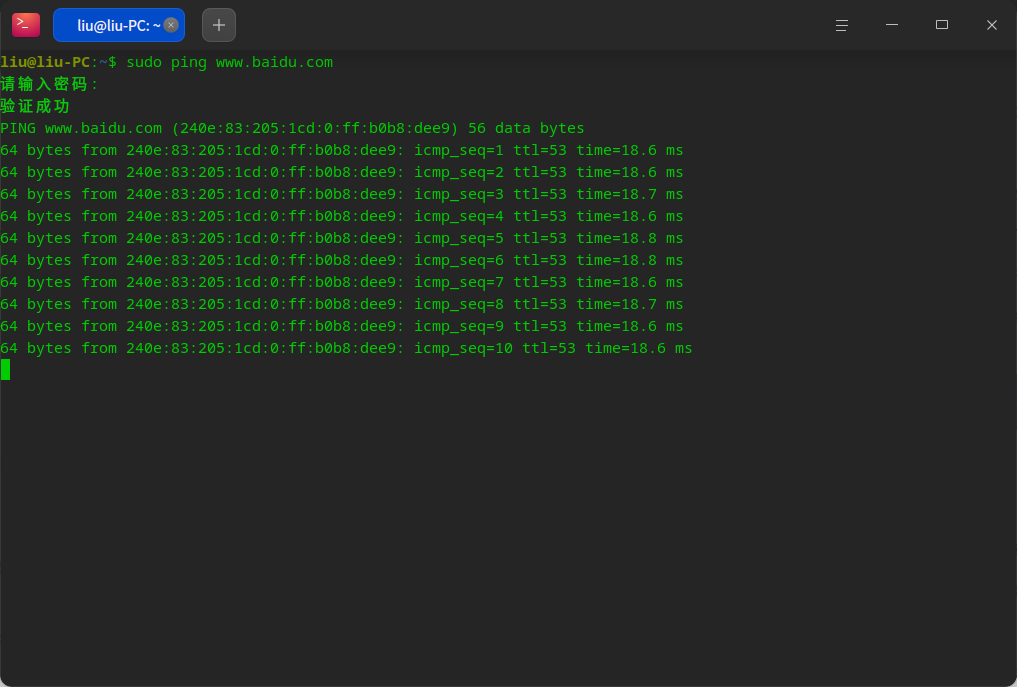Click the liu@liu-PC shell prompt text
The height and width of the screenshot is (687, 1017).
pyautogui.click(x=45, y=62)
